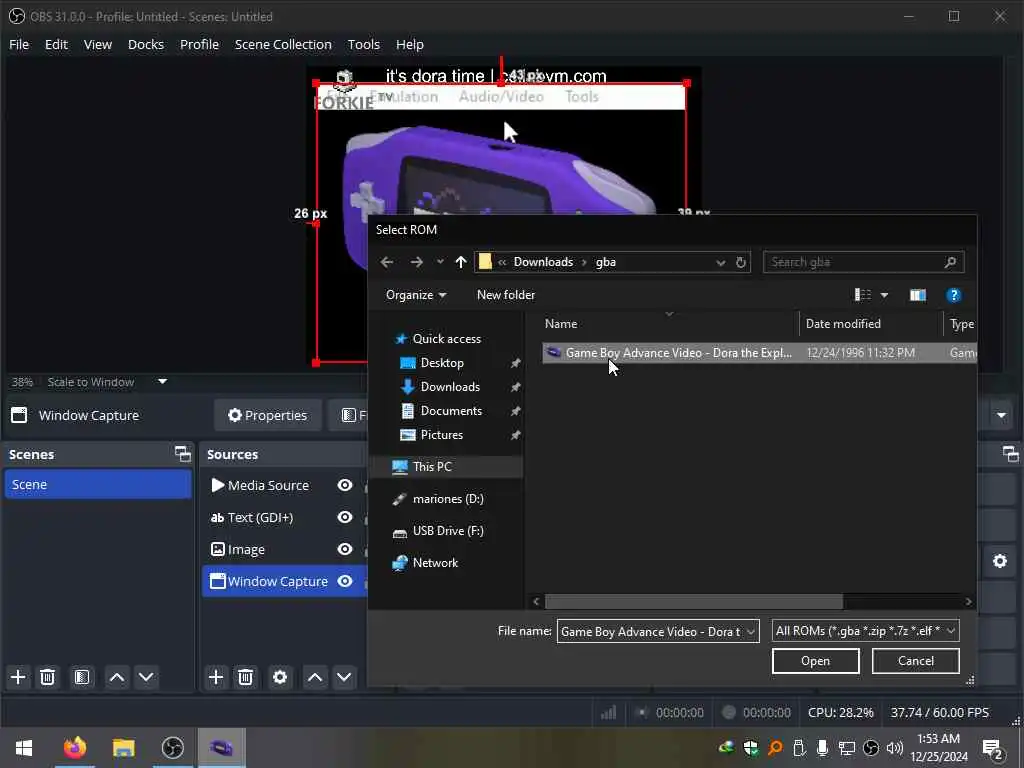
Task: Go up one folder level in the dialog
Action: (x=461, y=262)
